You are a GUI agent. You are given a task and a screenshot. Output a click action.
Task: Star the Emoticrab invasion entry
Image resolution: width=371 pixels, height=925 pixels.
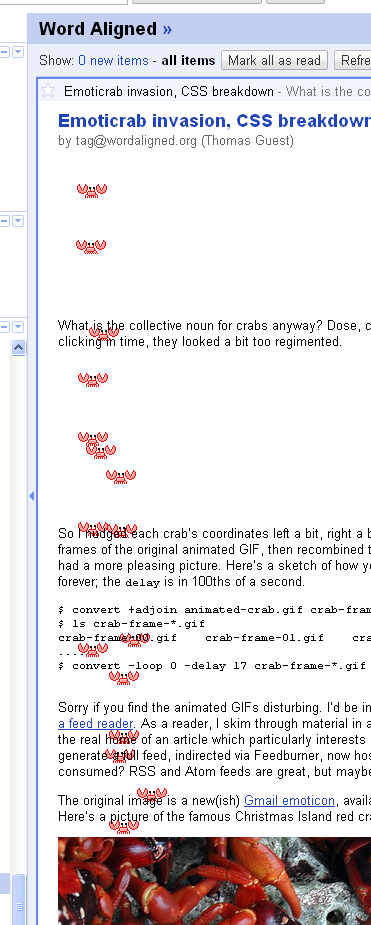coord(48,90)
